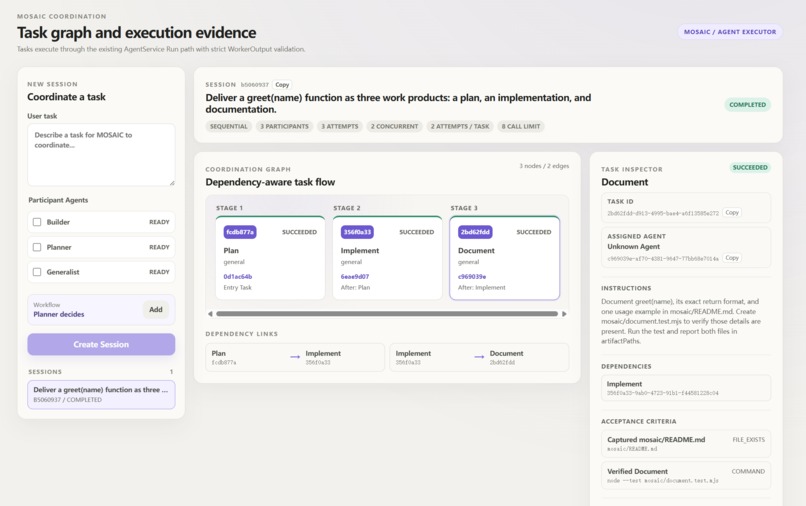Click the Generalist READY status

tap(159, 272)
